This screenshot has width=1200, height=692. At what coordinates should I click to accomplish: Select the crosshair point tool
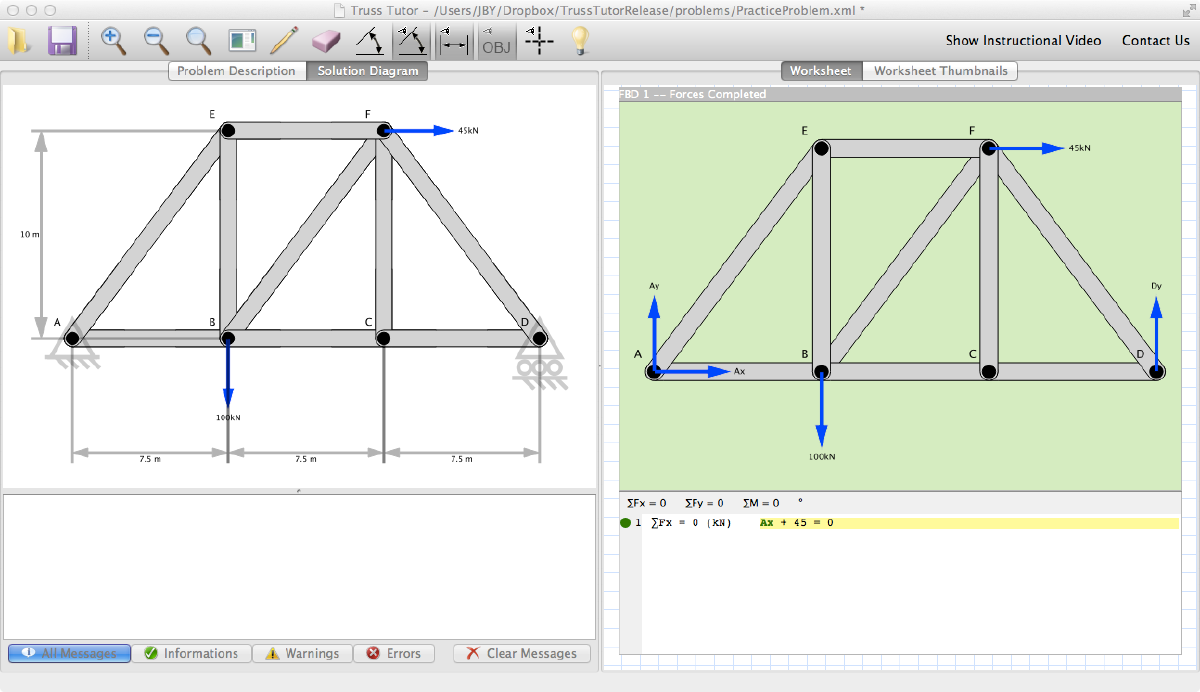538,41
